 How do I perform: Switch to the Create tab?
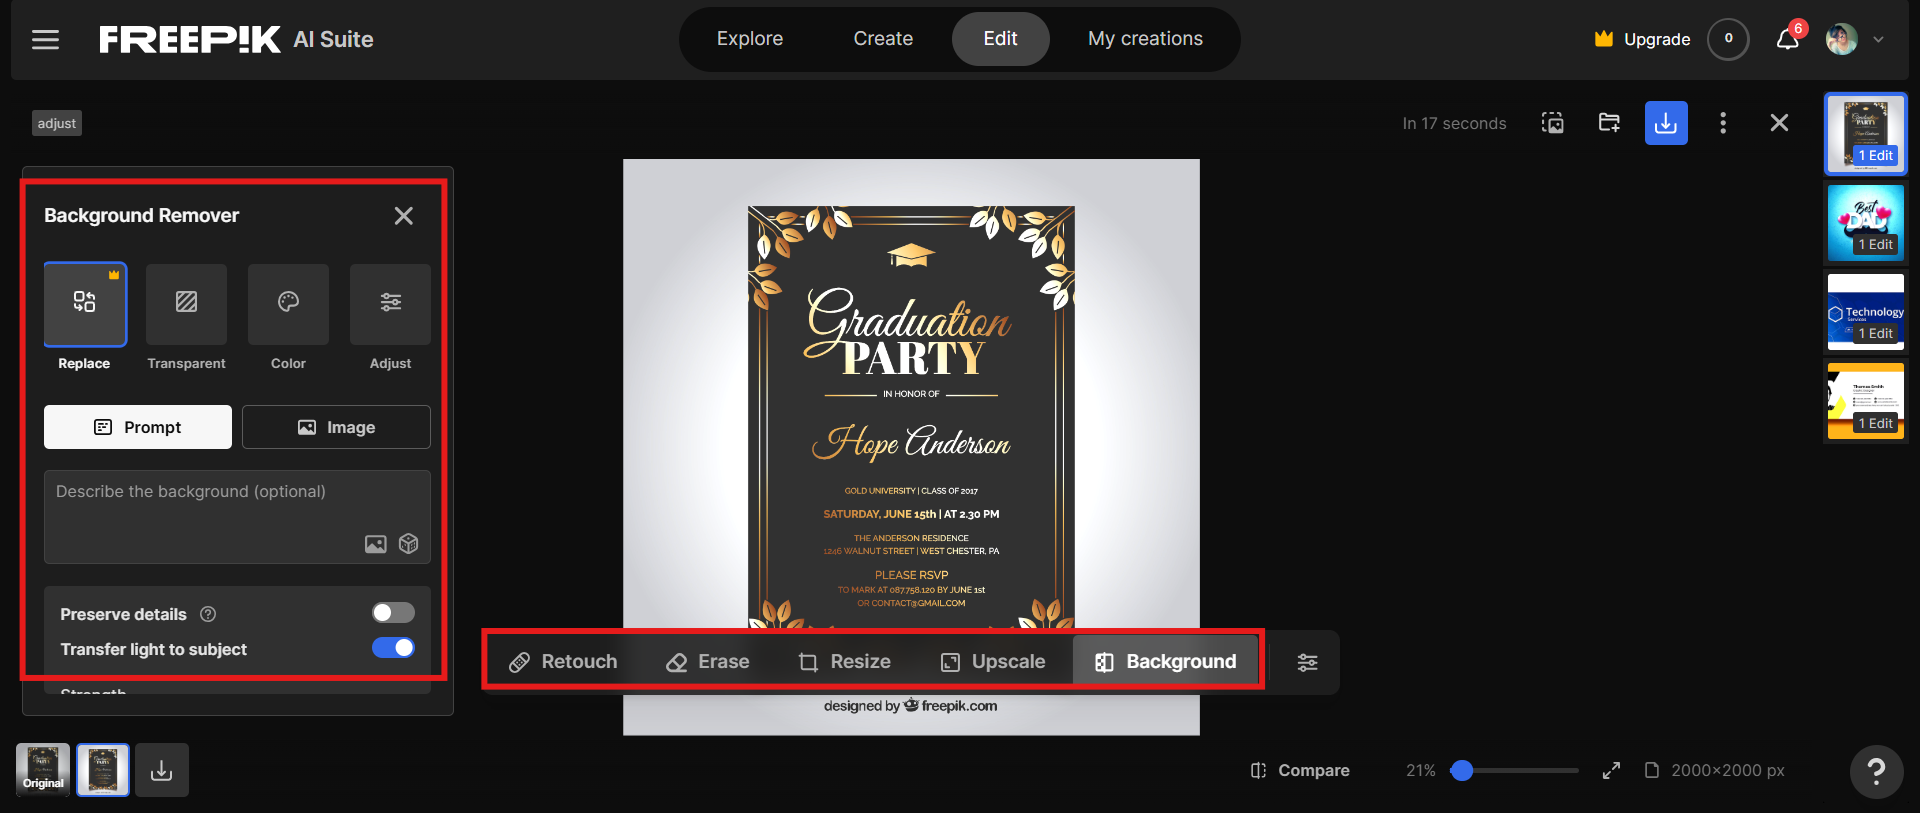coord(883,39)
